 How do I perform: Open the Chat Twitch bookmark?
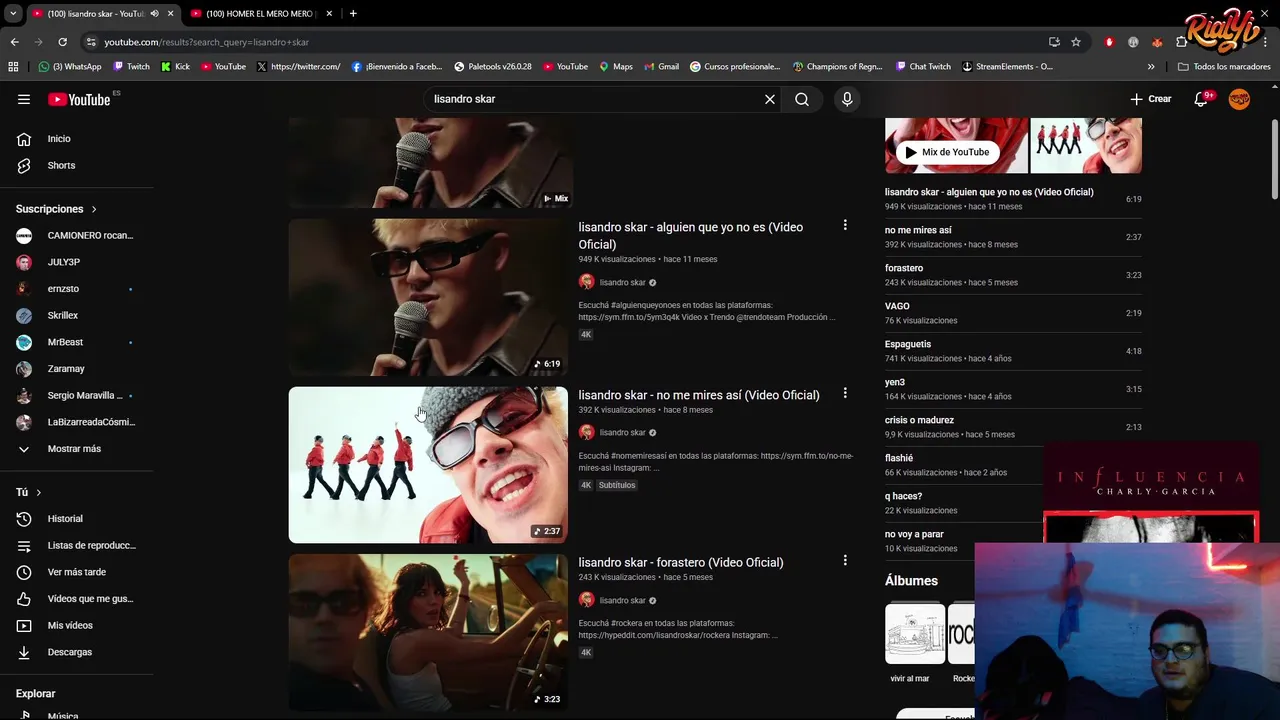tap(922, 66)
